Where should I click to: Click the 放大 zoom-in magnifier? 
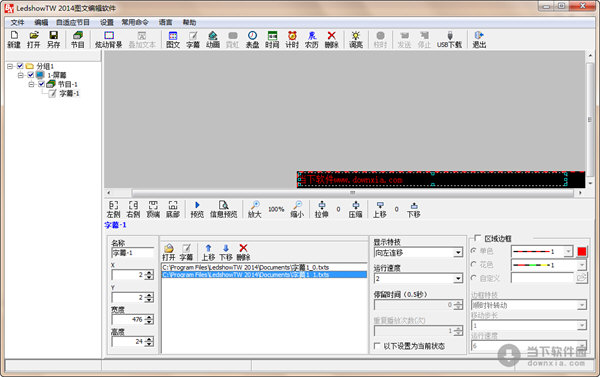[254, 209]
